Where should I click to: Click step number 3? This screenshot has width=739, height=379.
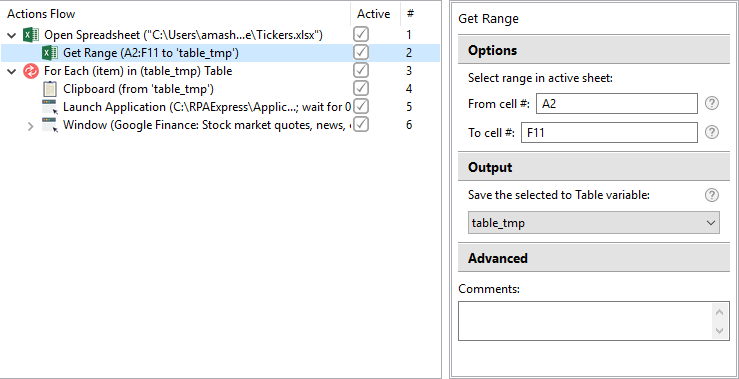point(409,71)
